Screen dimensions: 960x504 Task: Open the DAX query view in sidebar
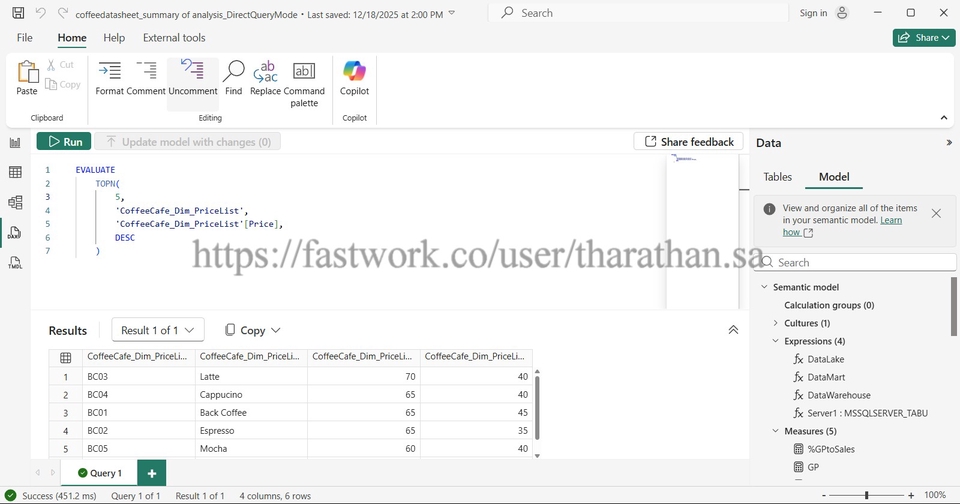[15, 232]
